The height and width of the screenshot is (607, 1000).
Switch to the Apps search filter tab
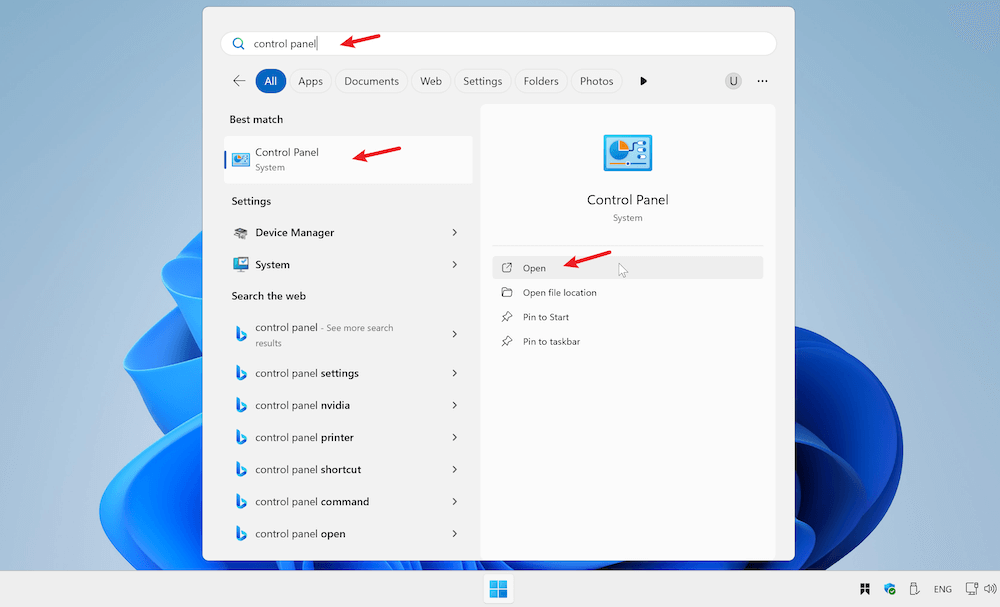point(310,81)
